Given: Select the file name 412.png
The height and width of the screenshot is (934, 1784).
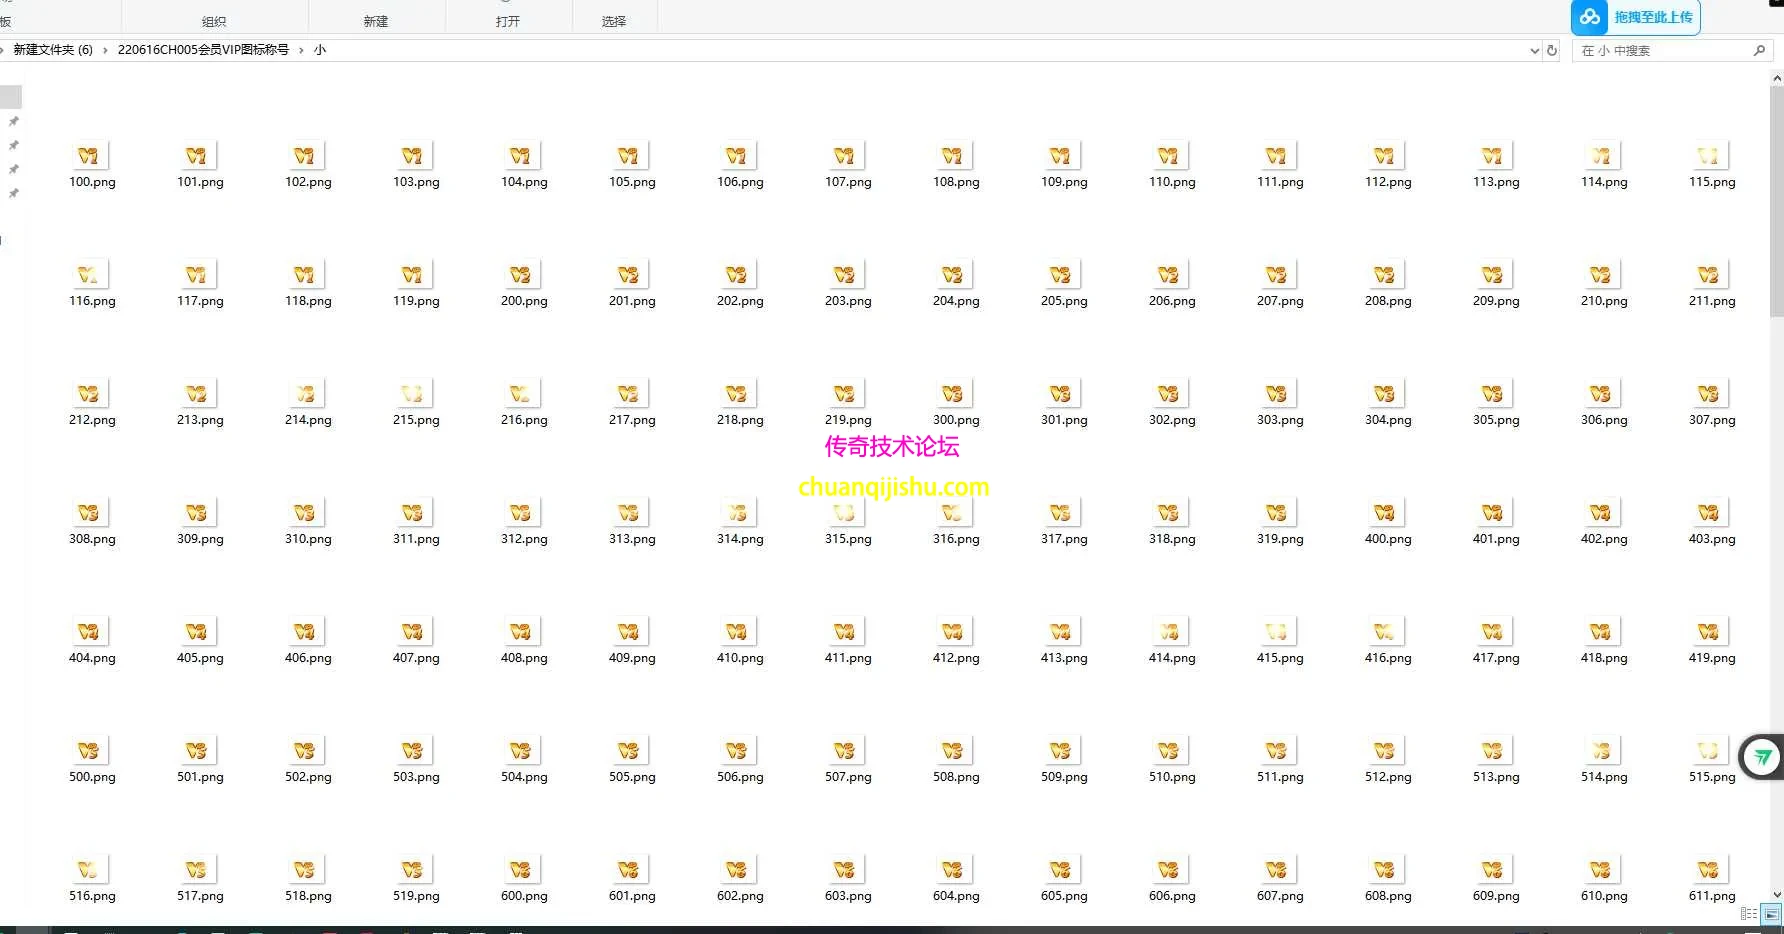Looking at the screenshot, I should (956, 658).
